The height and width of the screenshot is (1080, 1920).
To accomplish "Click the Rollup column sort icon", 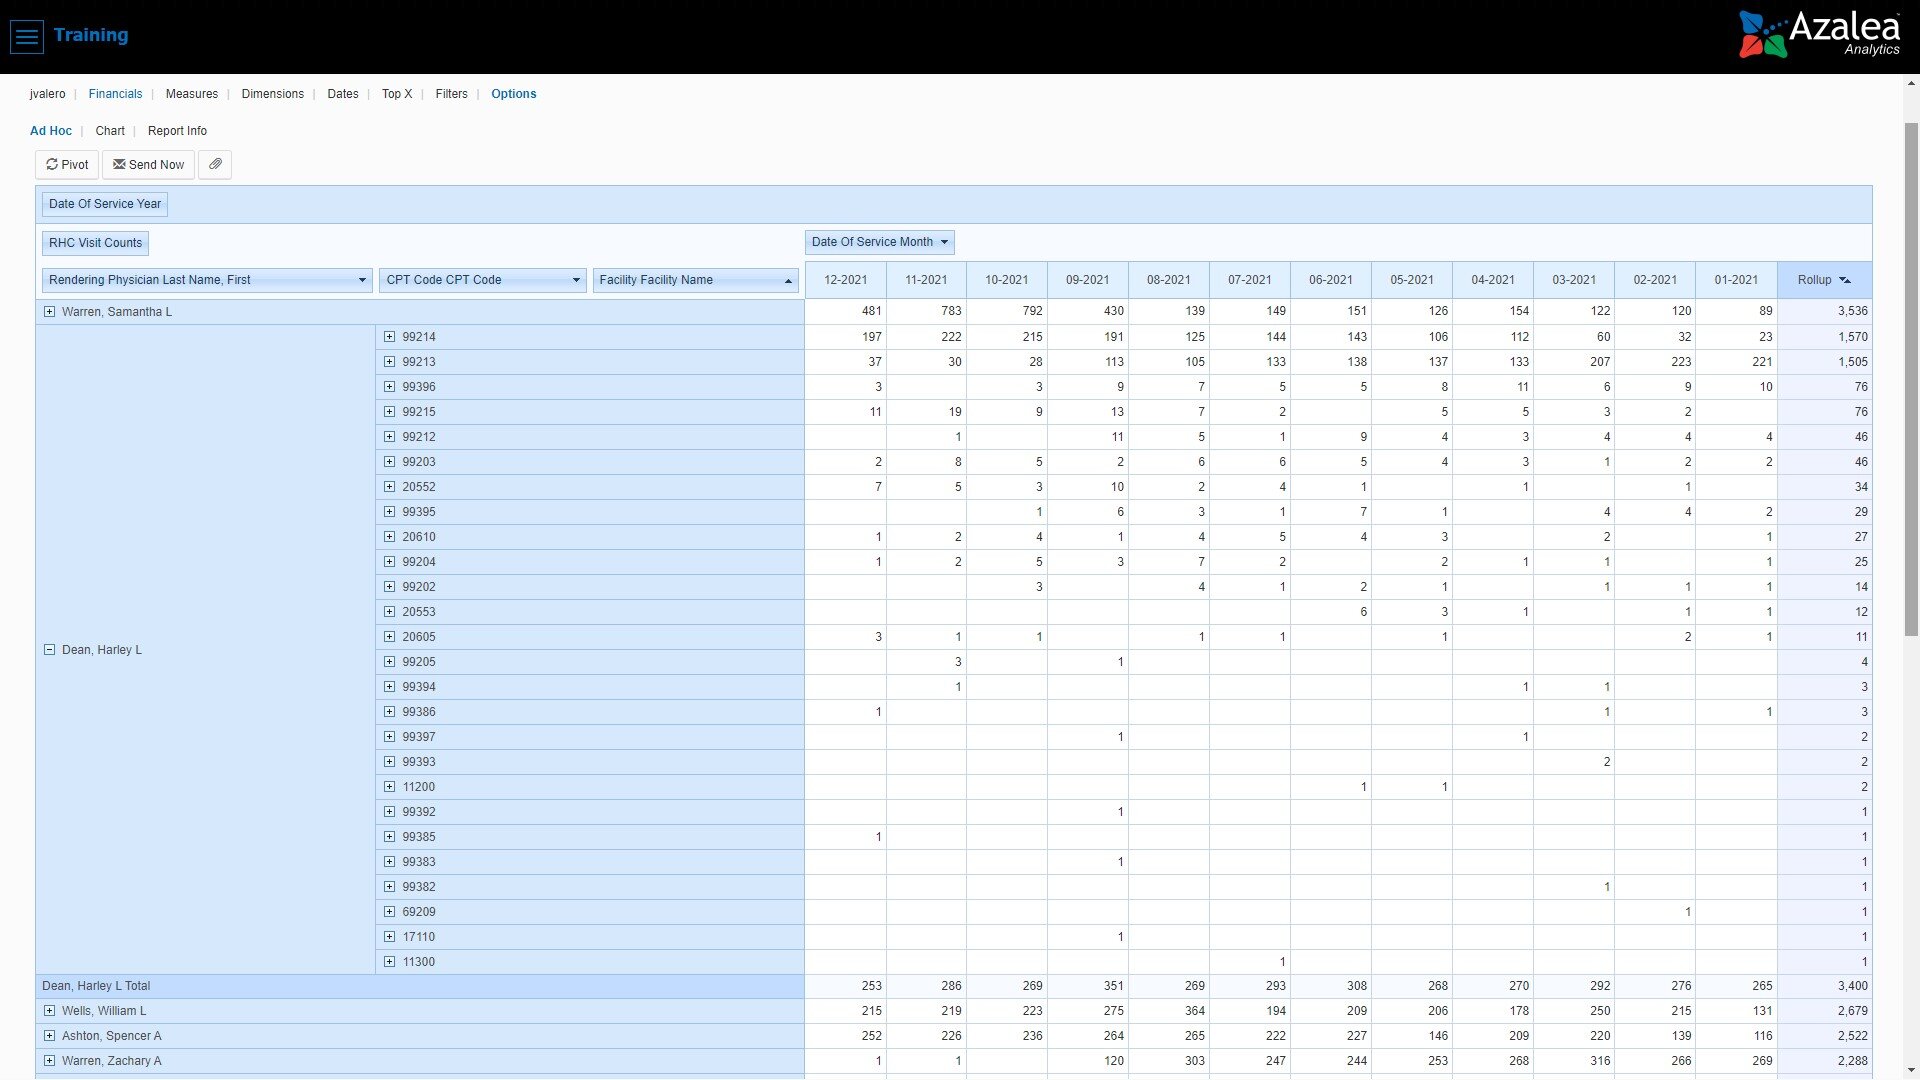I will 1845,281.
